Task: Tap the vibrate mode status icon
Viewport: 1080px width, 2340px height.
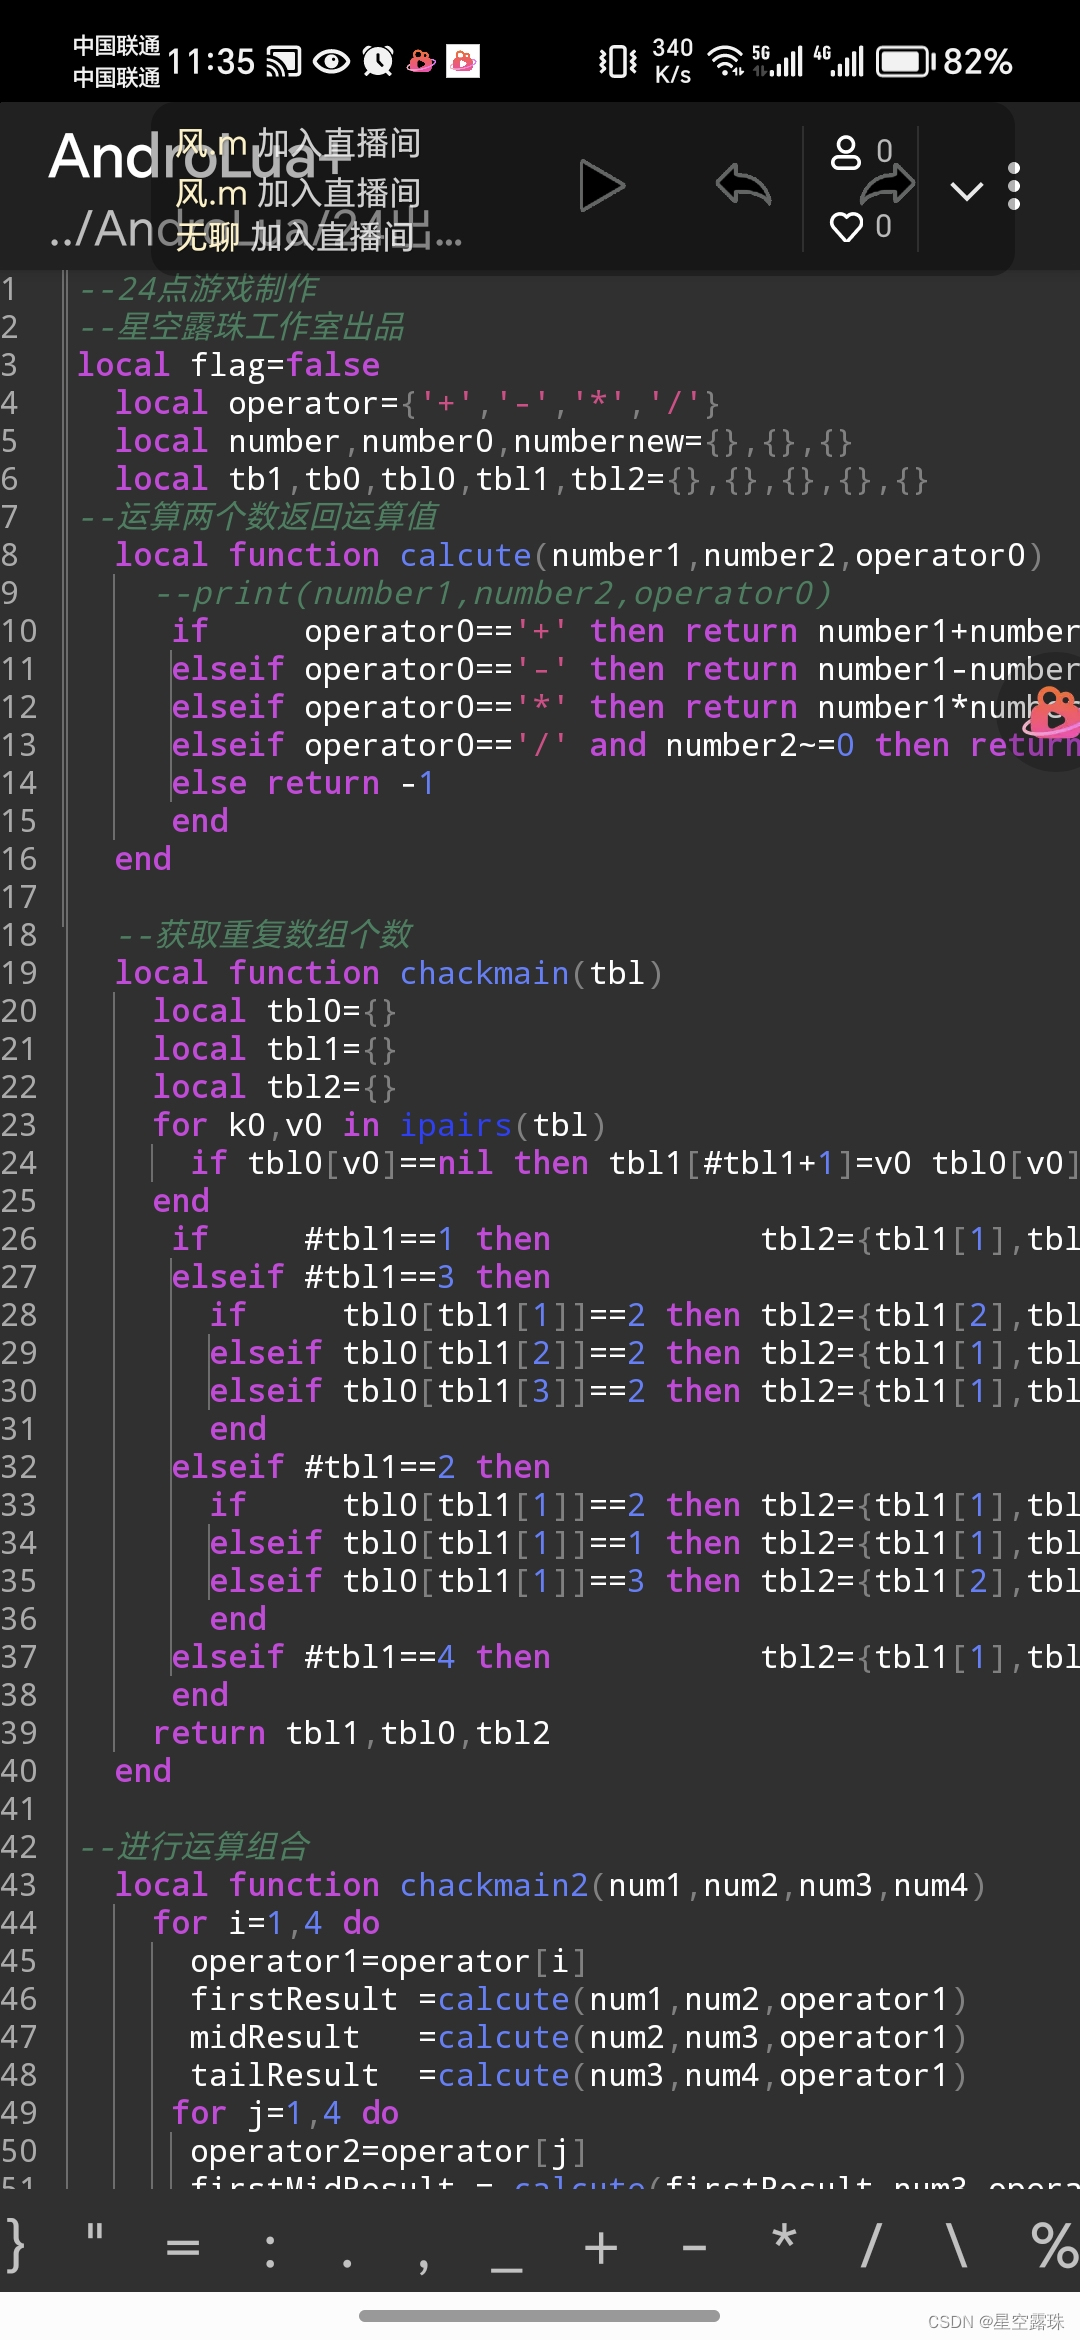Action: [x=617, y=62]
